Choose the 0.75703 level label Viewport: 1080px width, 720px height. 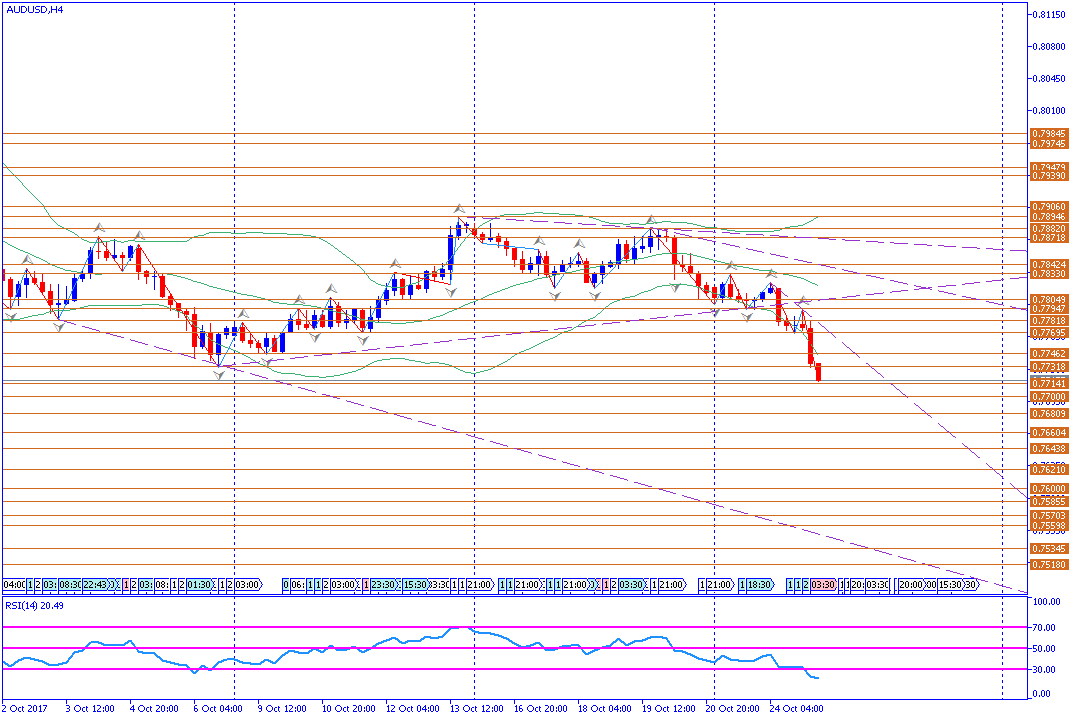1049,516
